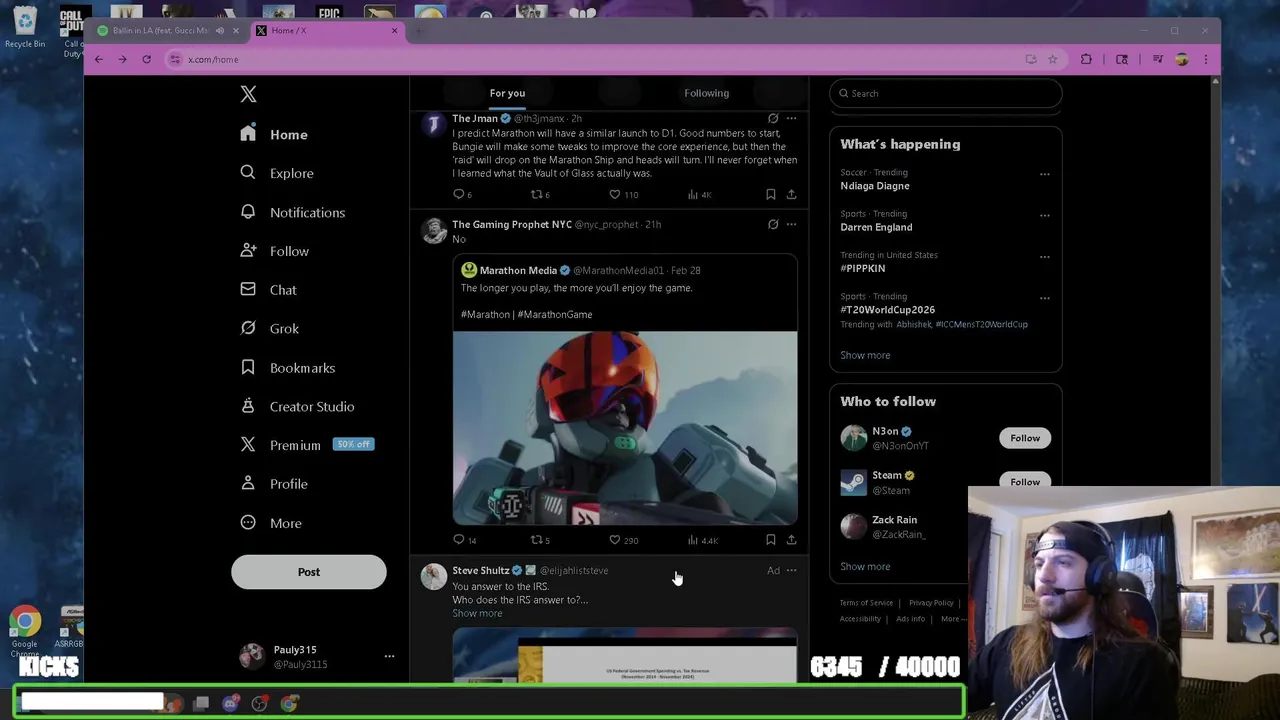Click Grok icon on The Jman's post
Screen dimensions: 1280x720
[x=773, y=118]
